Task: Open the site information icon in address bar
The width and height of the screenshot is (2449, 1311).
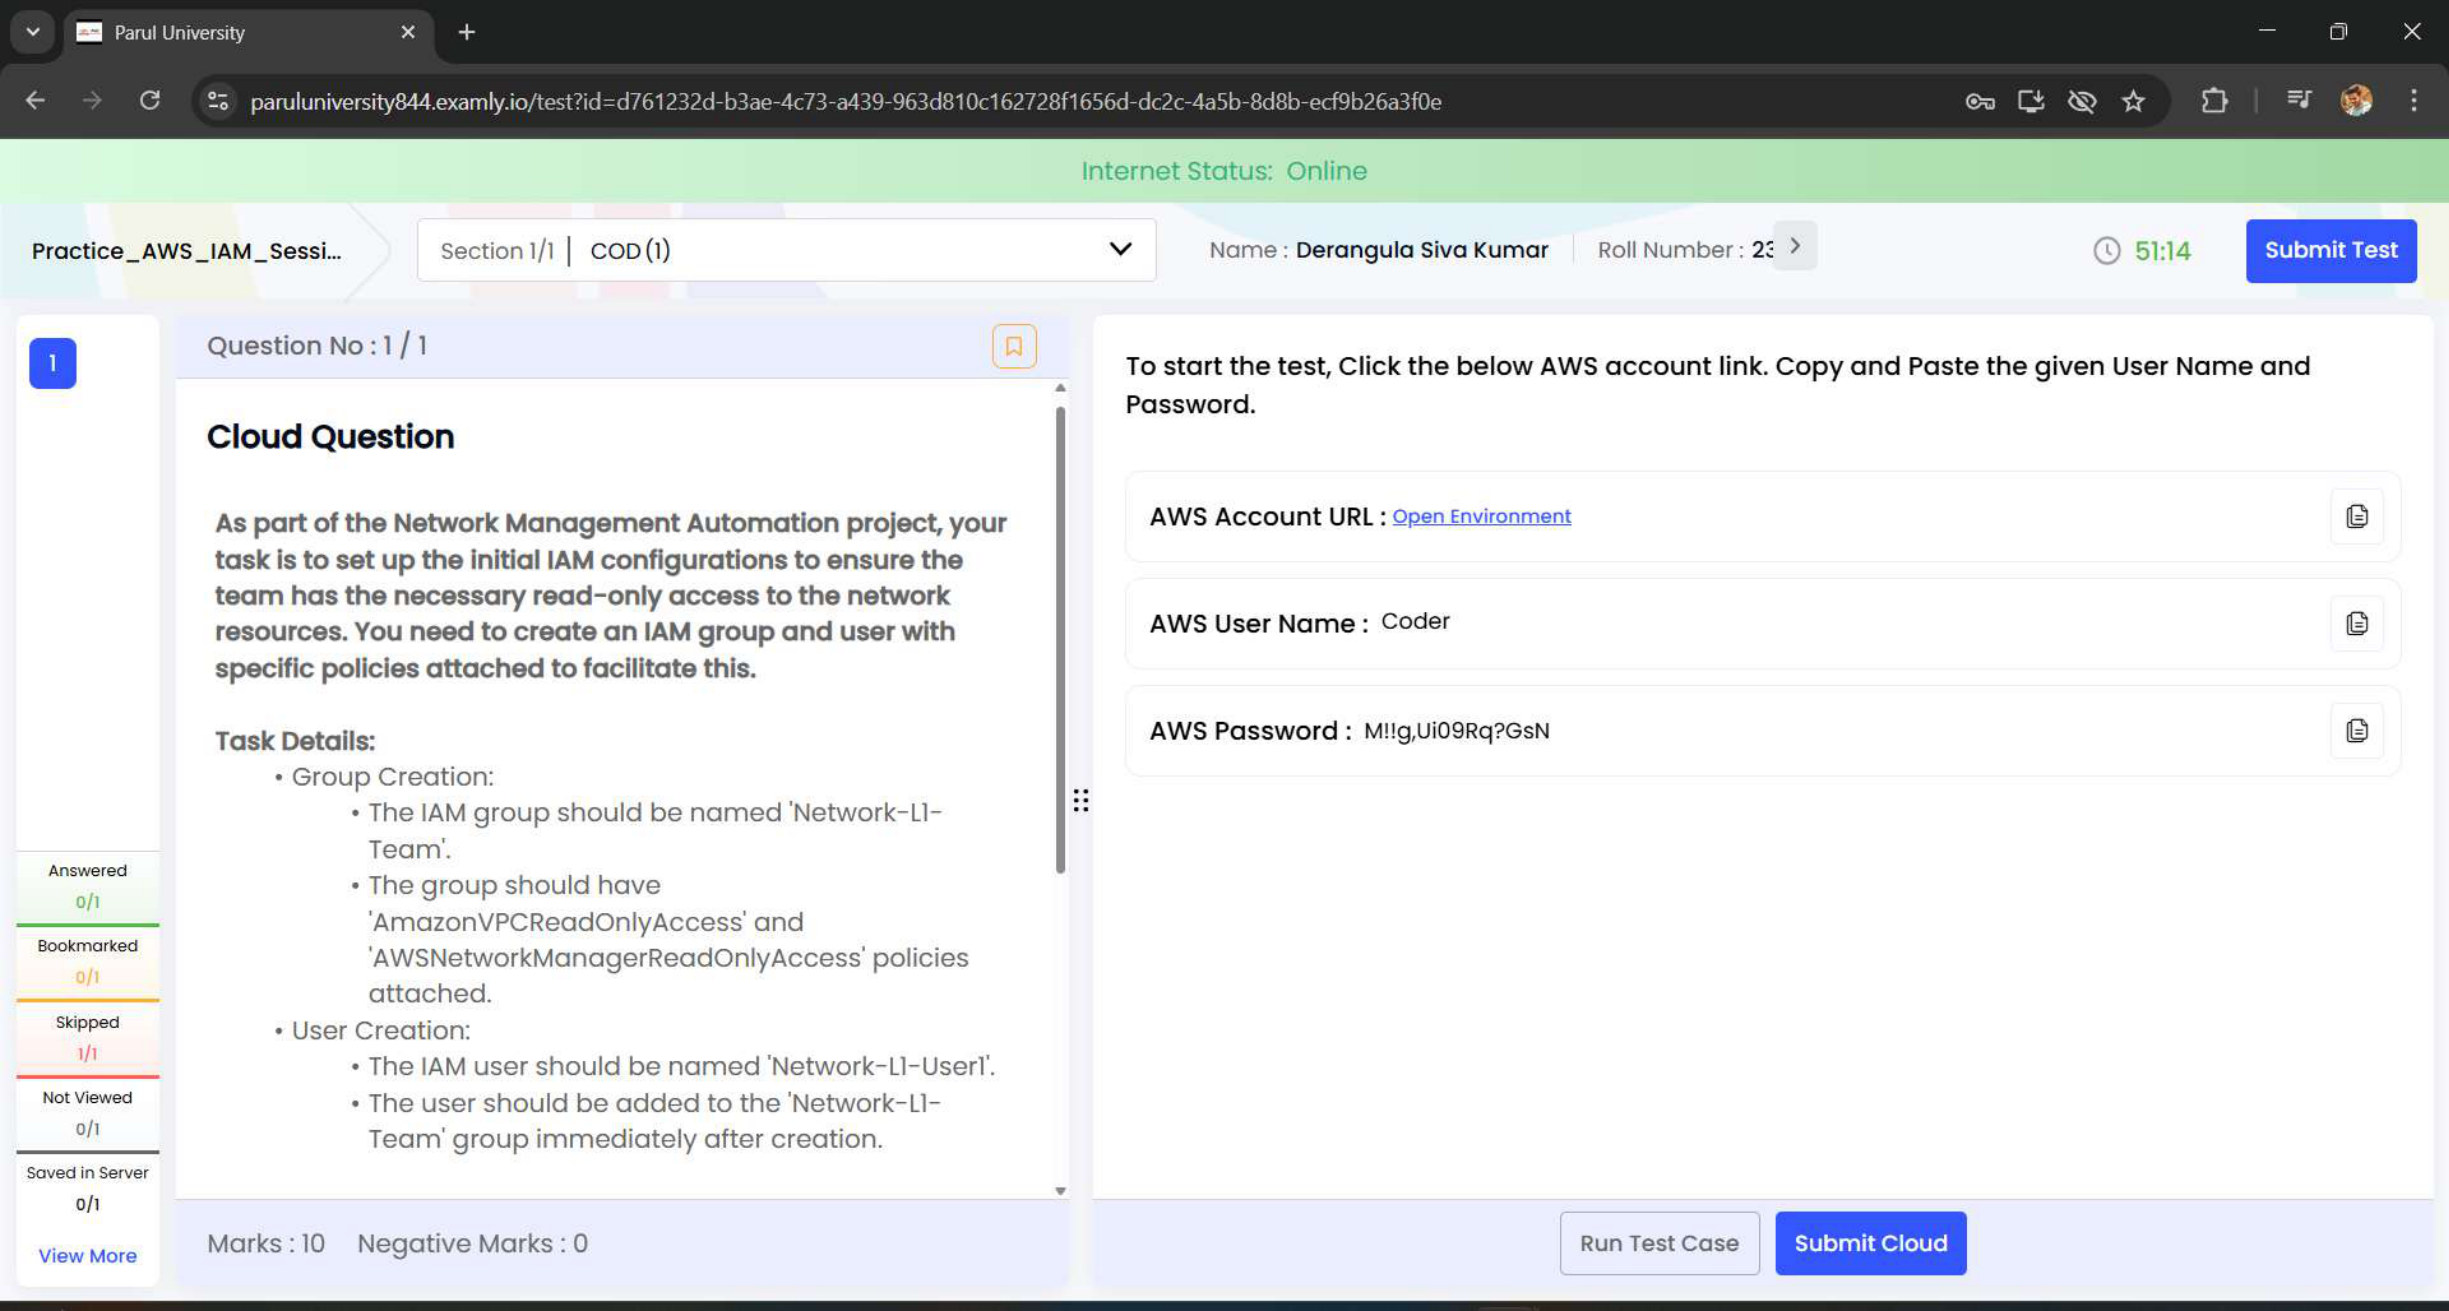Action: (218, 101)
